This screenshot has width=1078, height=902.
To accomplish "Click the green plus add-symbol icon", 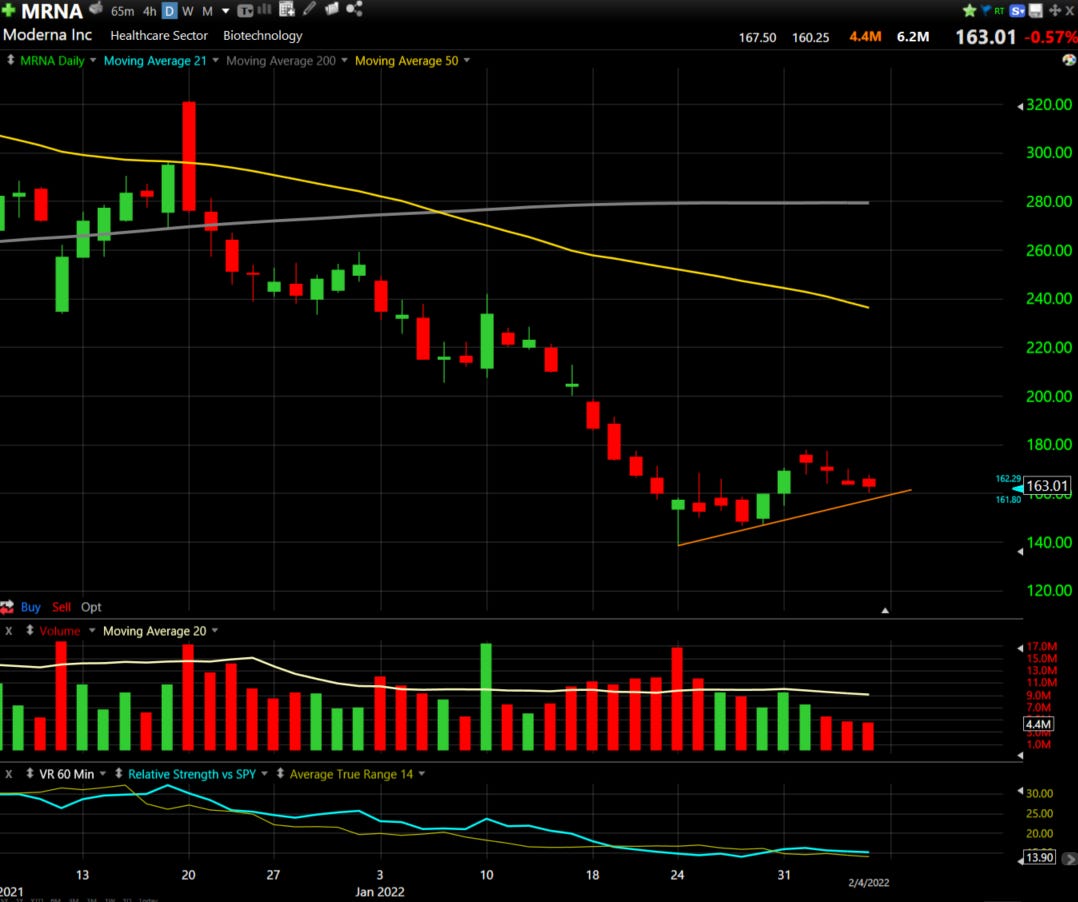I will (x=8, y=10).
